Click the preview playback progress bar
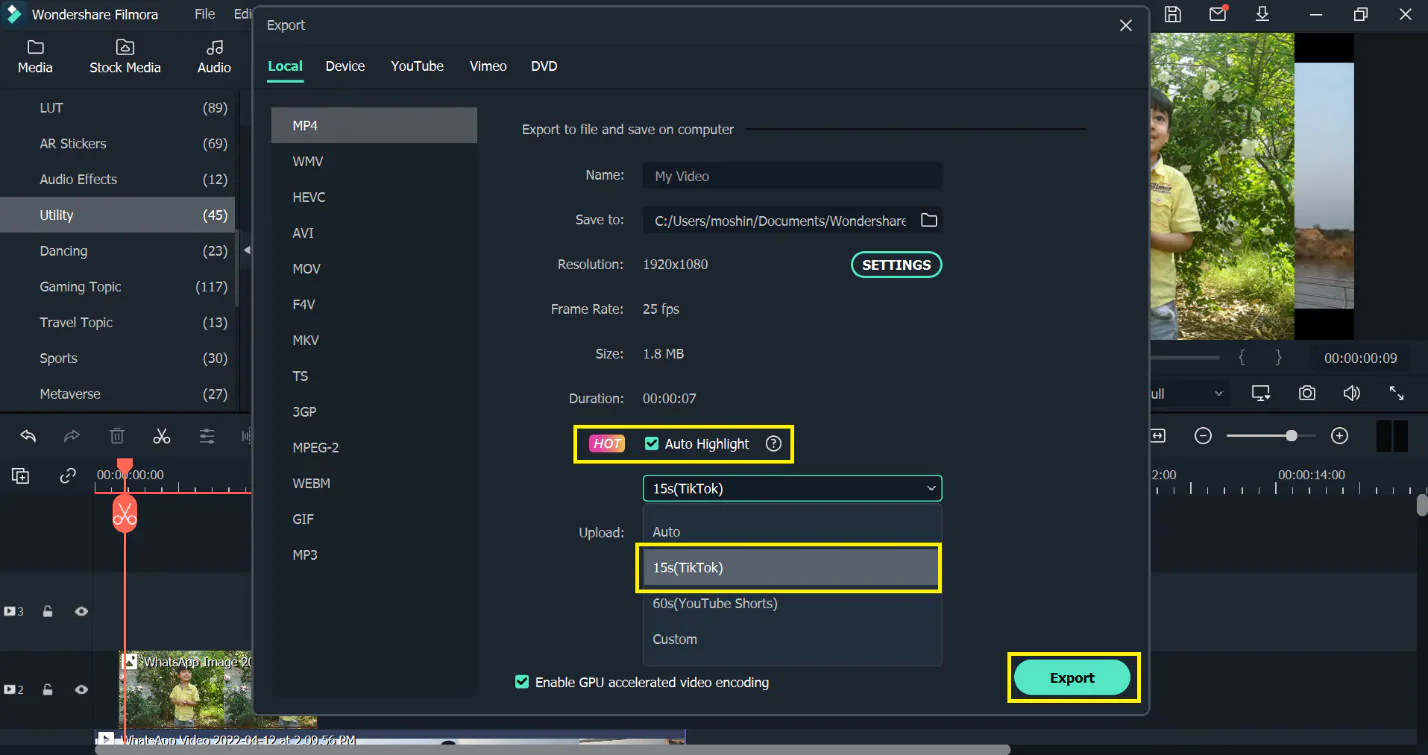This screenshot has width=1428, height=755. click(x=1185, y=357)
